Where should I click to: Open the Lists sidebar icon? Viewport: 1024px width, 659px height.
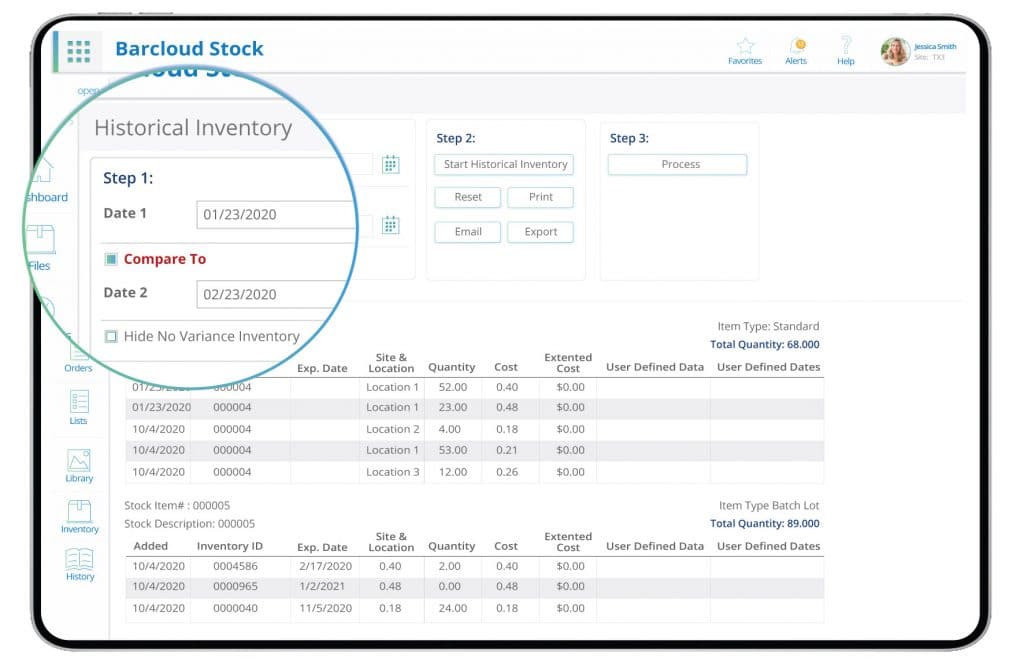pos(79,402)
